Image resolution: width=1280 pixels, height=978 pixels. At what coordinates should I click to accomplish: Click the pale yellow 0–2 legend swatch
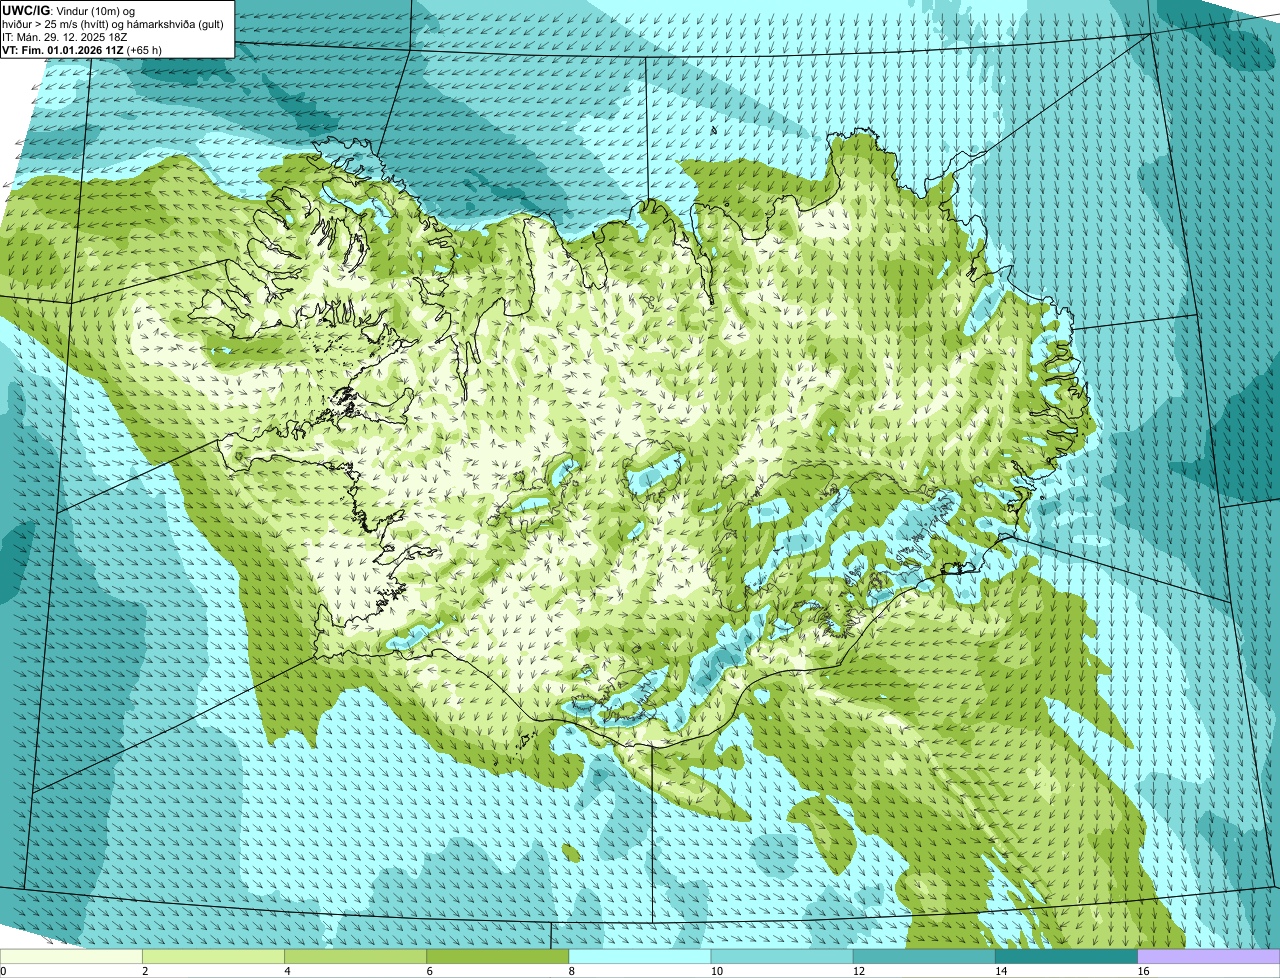pos(71,957)
